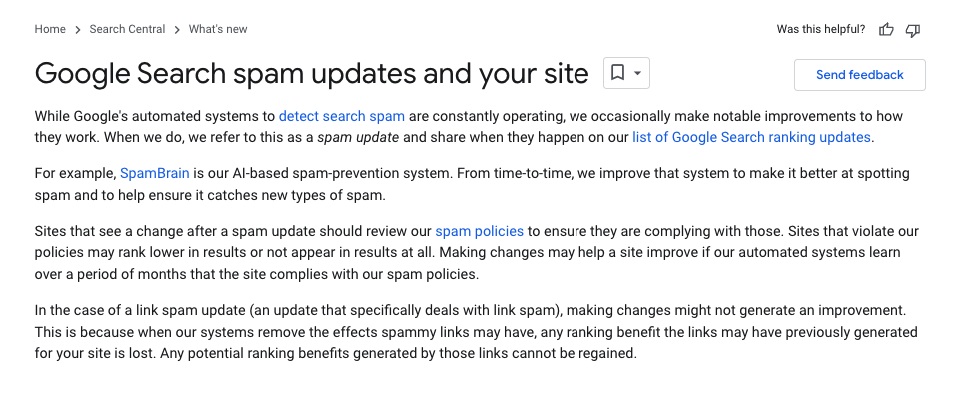Click the 'Google Search spam updates and your site' heading
Screen dimensions: 962x394
[312, 74]
